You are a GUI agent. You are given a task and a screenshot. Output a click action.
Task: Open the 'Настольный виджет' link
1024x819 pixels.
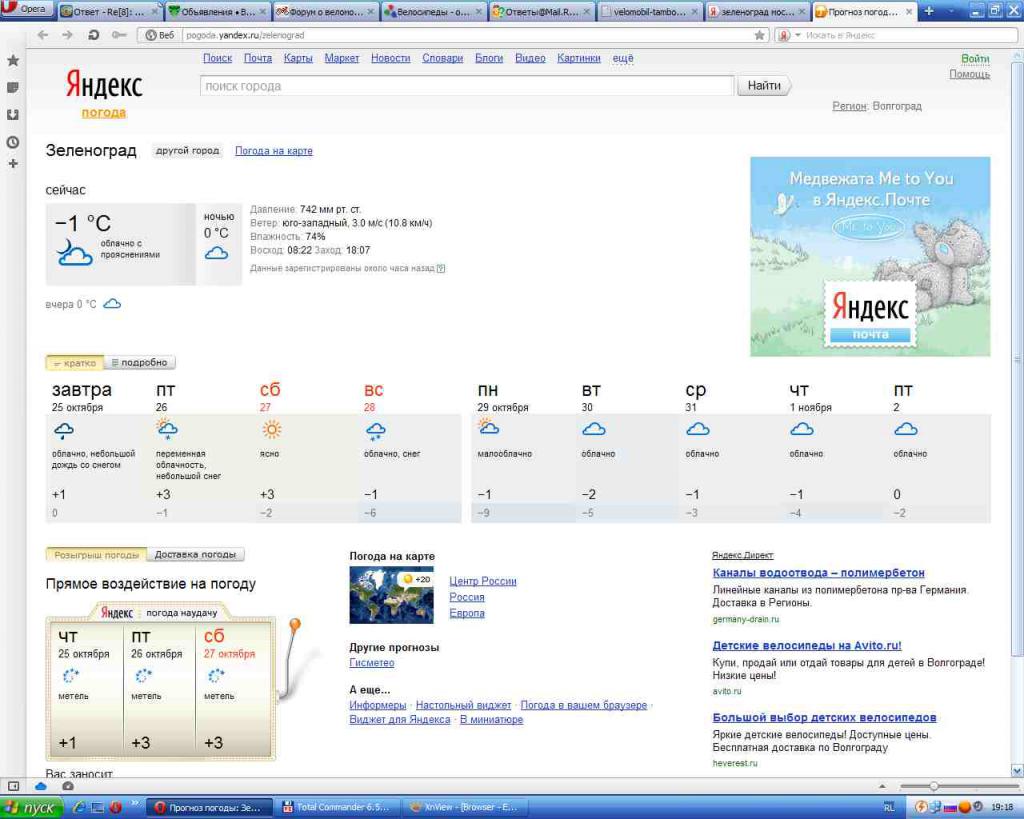coord(463,705)
